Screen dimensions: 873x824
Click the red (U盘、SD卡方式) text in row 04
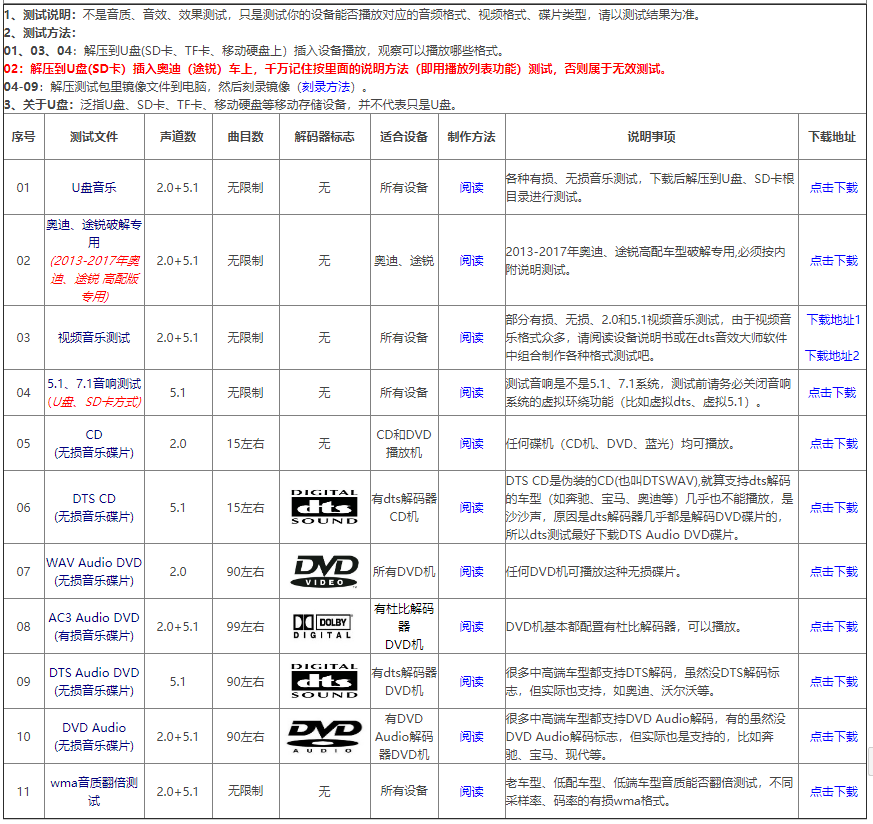pos(94,401)
